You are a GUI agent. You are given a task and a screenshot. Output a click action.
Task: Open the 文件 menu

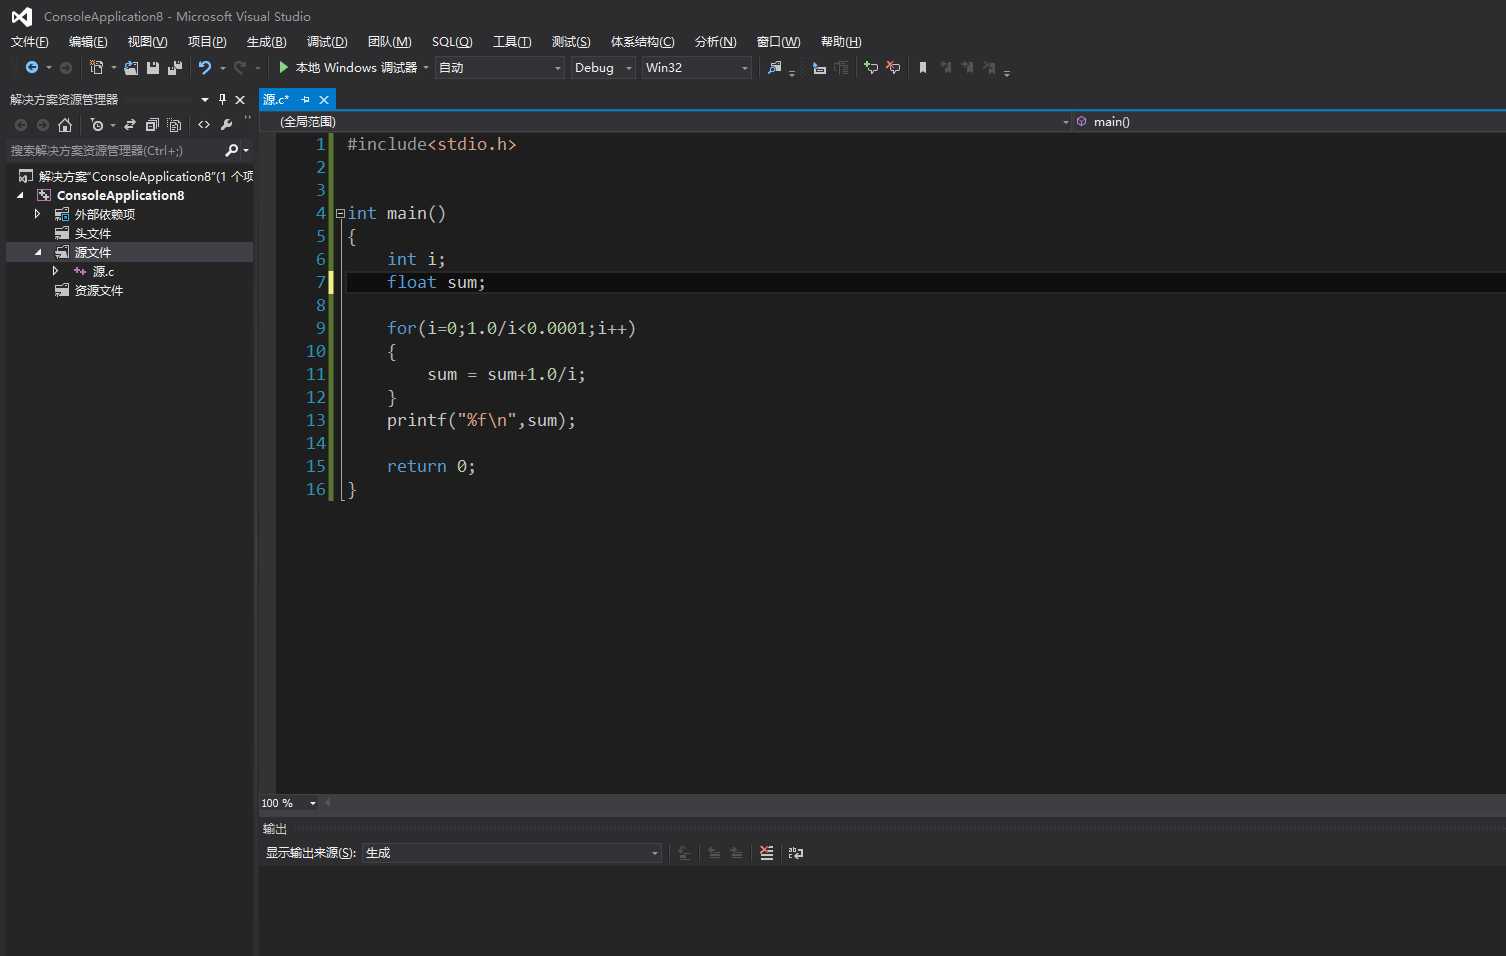pyautogui.click(x=29, y=42)
